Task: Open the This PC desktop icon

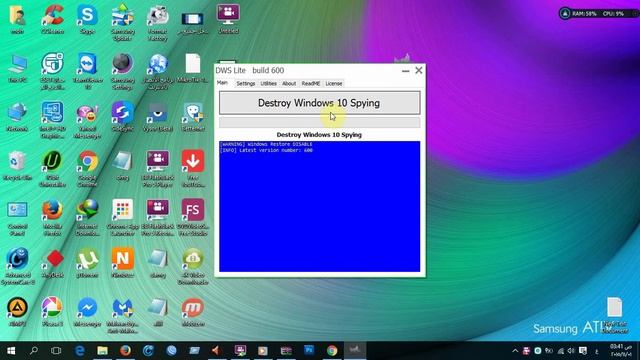Action: pyautogui.click(x=17, y=68)
